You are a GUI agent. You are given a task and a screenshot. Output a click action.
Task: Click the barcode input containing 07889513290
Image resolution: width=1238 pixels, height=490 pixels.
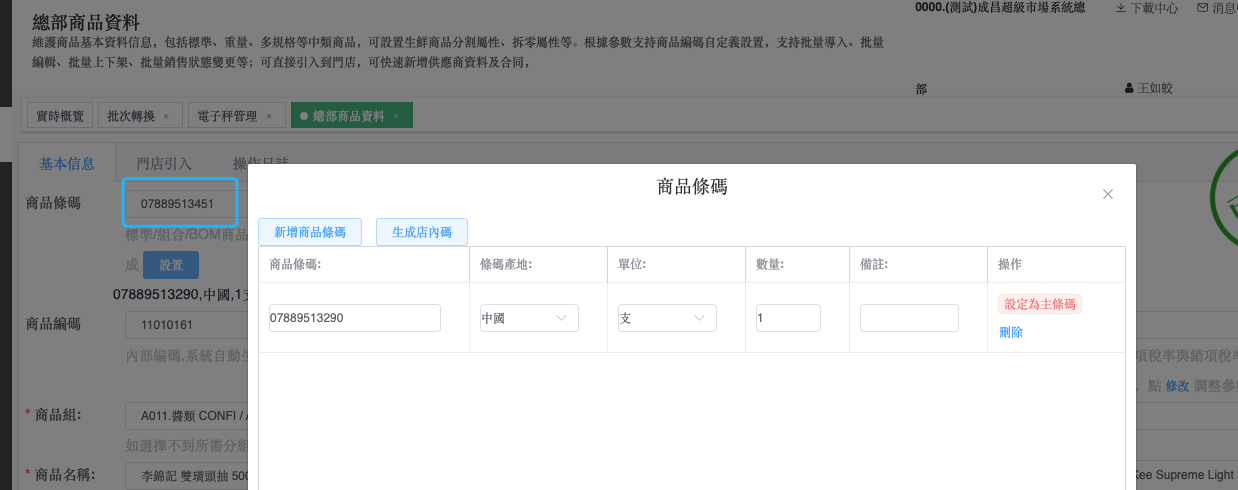354,318
